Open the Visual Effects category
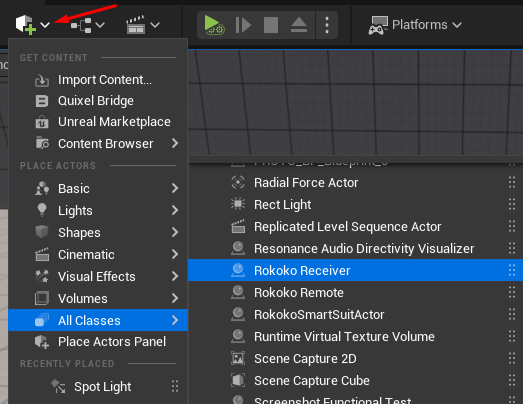The width and height of the screenshot is (523, 404). [x=98, y=277]
